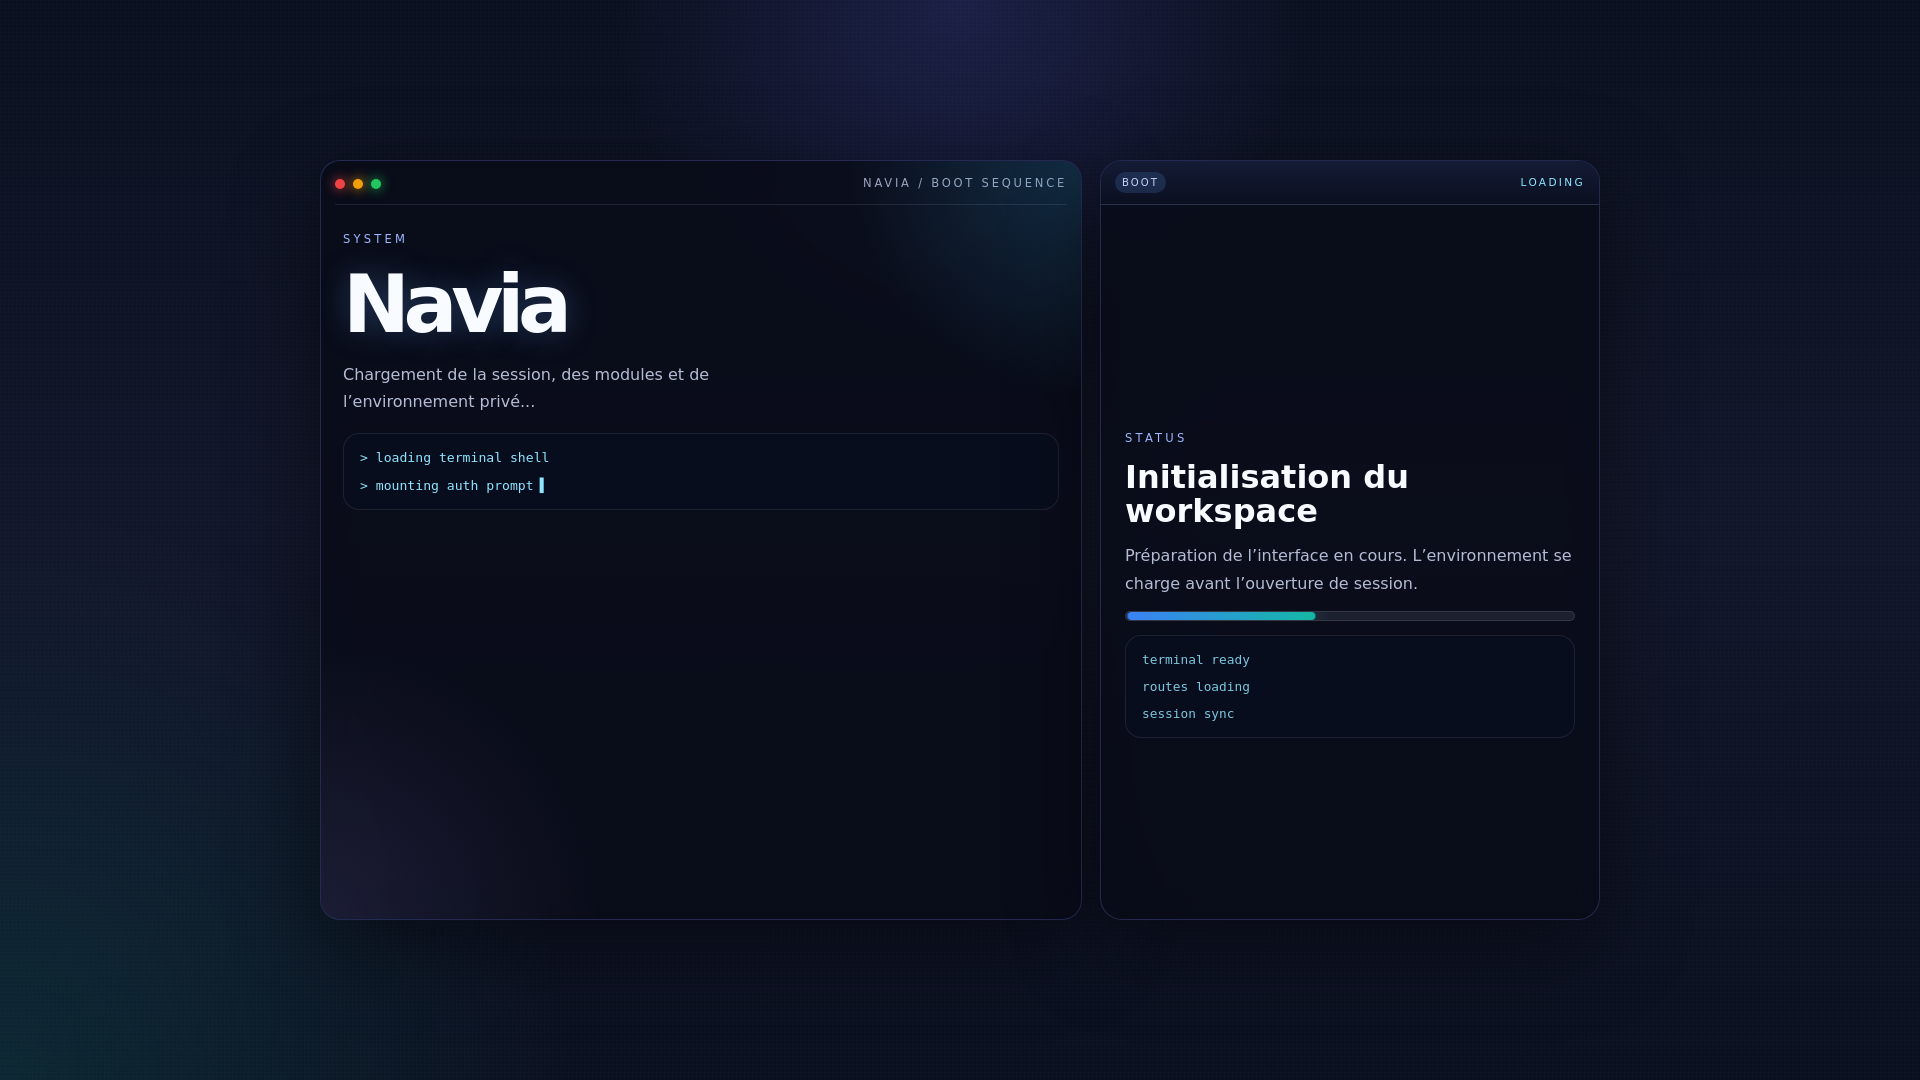Click the "routes loading" status entry
The image size is (1920, 1080).
(x=1196, y=687)
